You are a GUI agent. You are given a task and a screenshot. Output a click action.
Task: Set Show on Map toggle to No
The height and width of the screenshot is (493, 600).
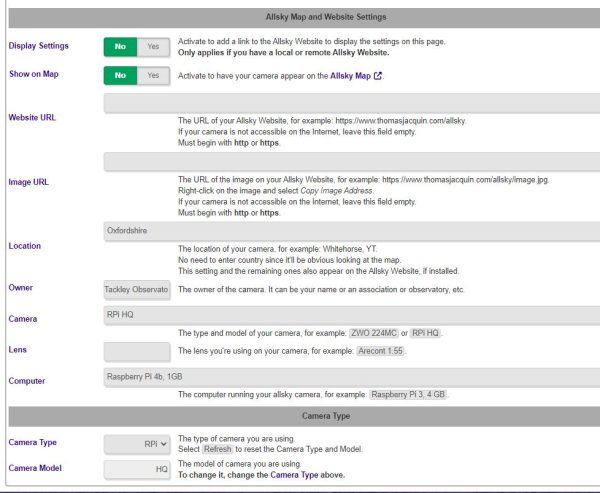[120, 75]
